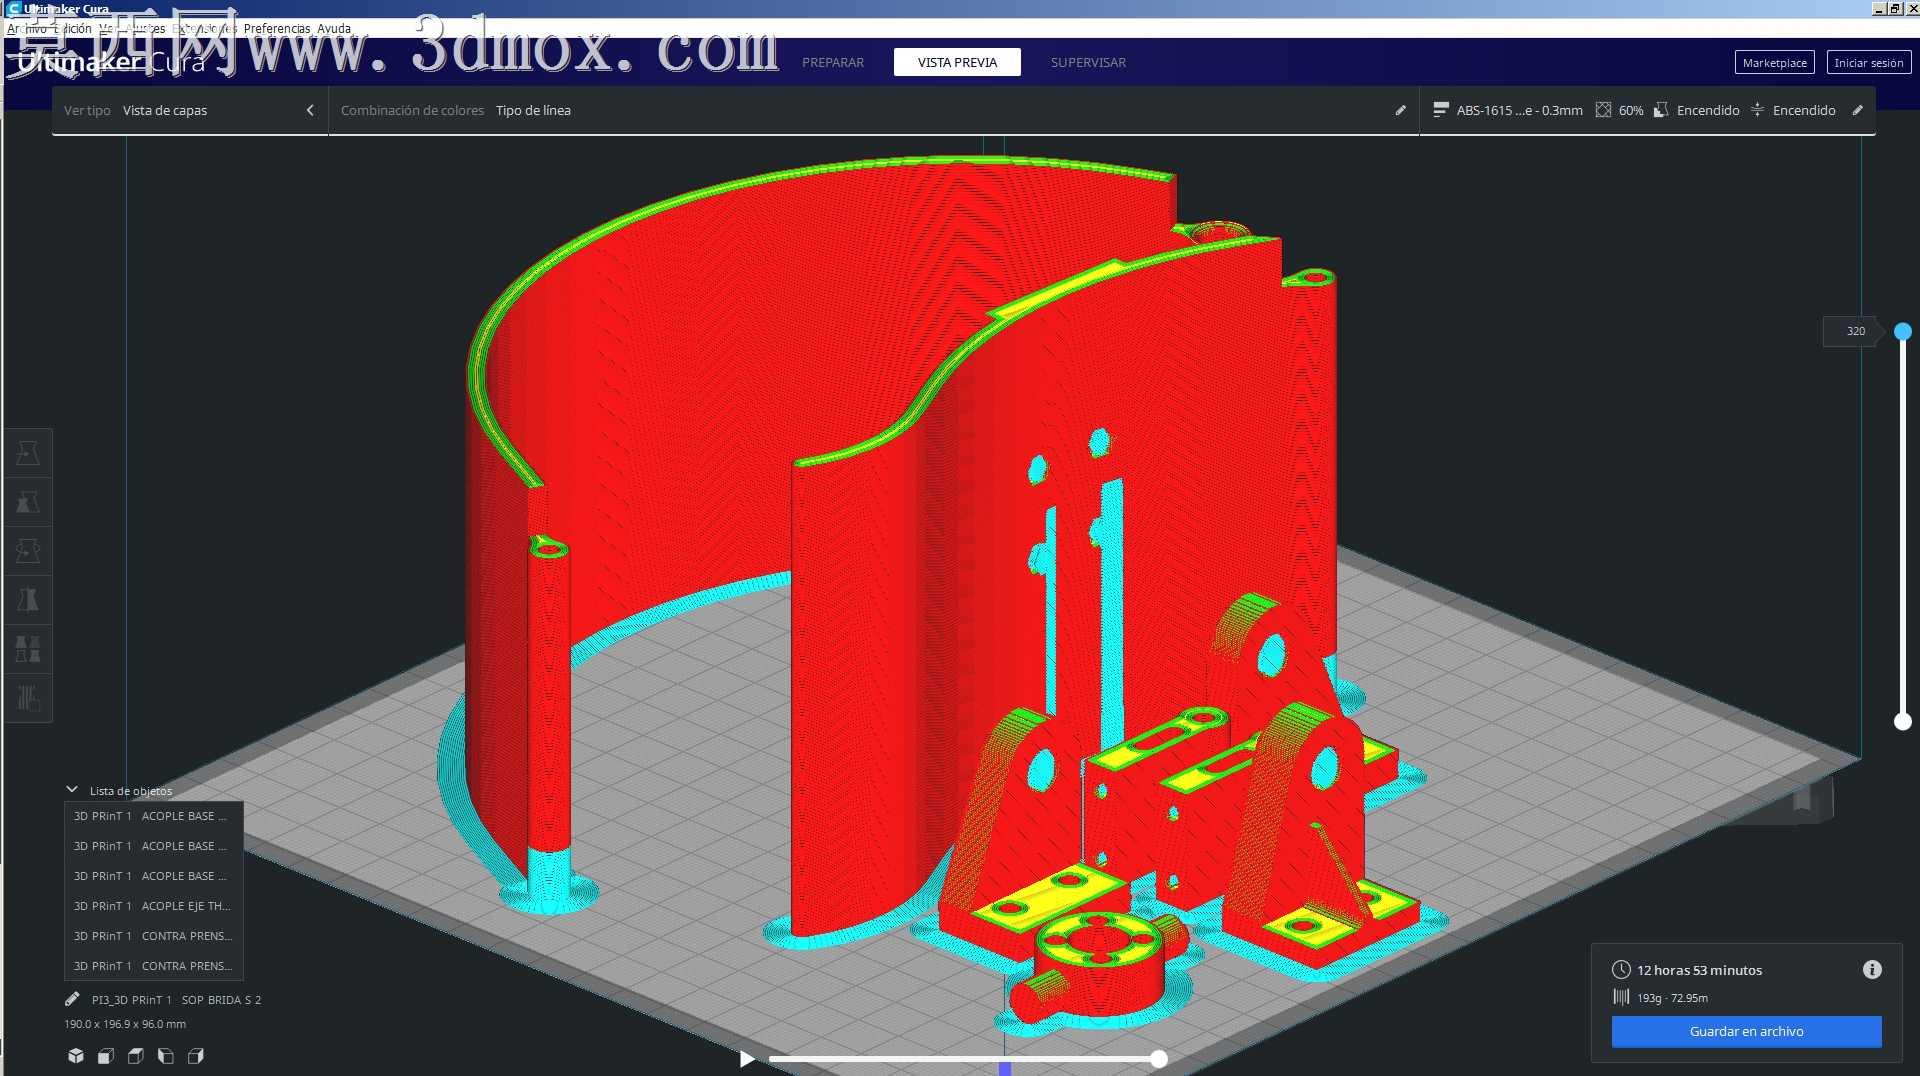Open the Marketplace
Image resolution: width=1920 pixels, height=1076 pixels.
[x=1774, y=62]
